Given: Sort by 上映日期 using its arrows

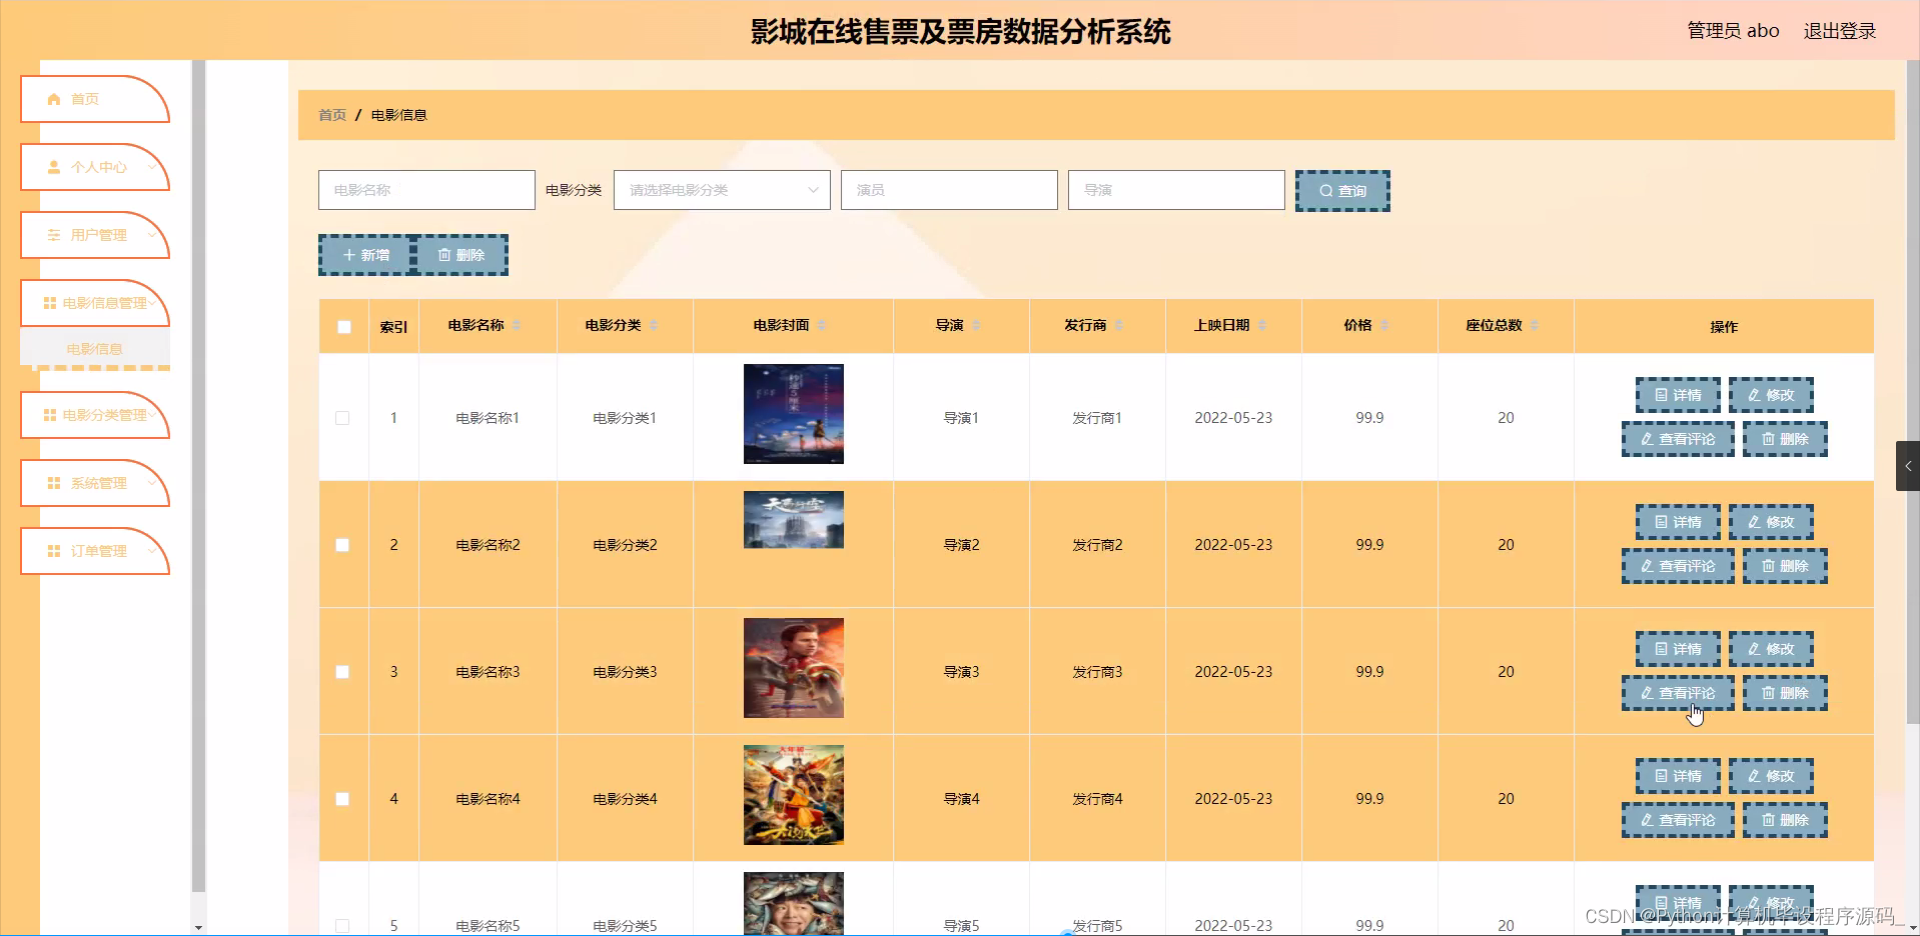Looking at the screenshot, I should coord(1264,325).
